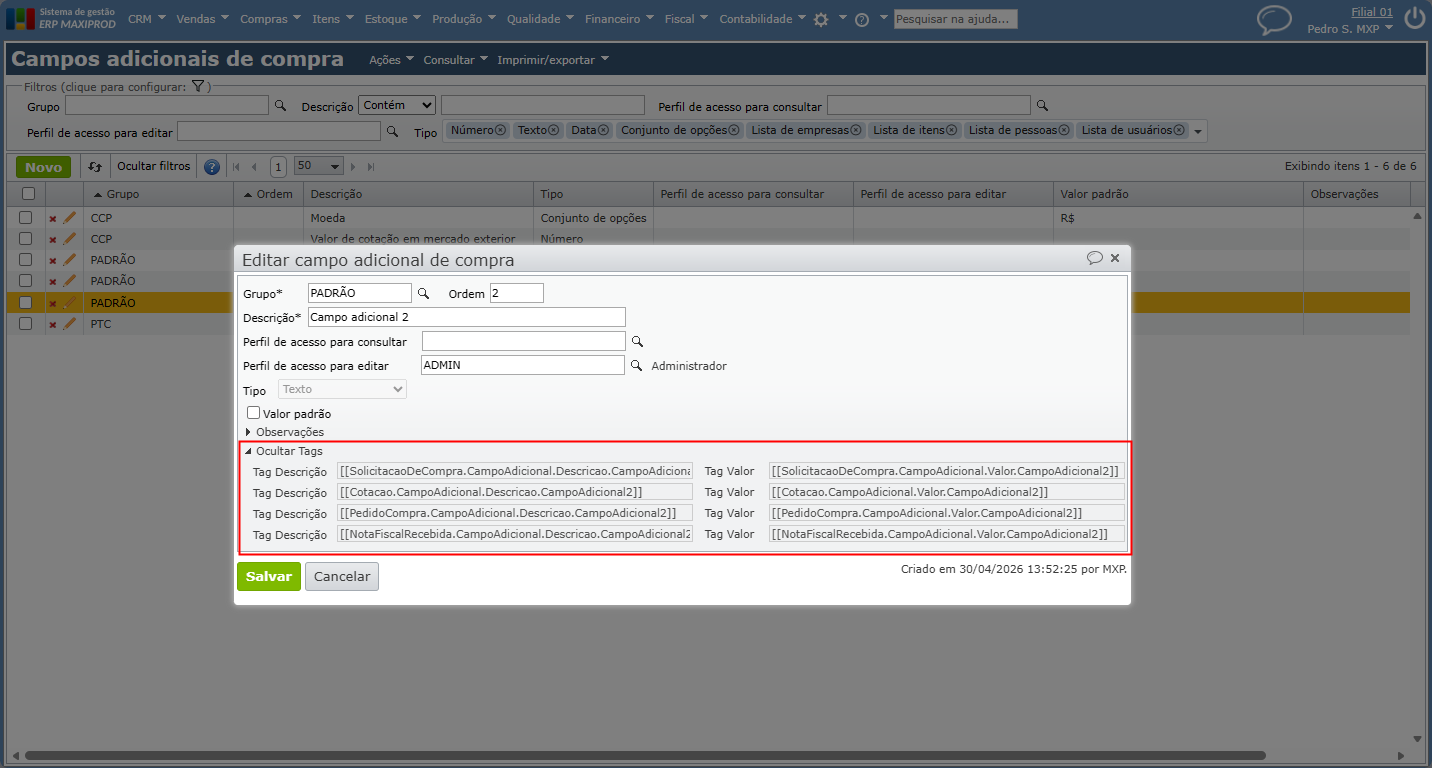Viewport: 1432px width, 768px height.
Task: Click the blue help icon in the toolbar
Action: [x=212, y=167]
